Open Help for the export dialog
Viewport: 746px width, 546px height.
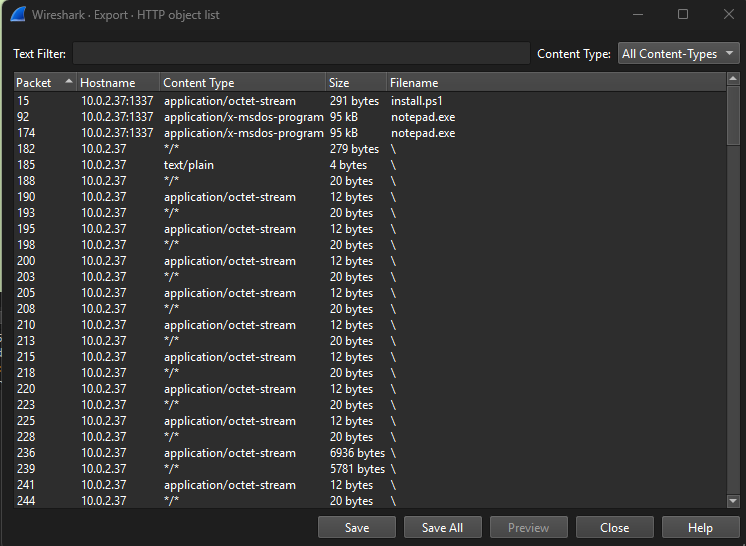(x=700, y=528)
